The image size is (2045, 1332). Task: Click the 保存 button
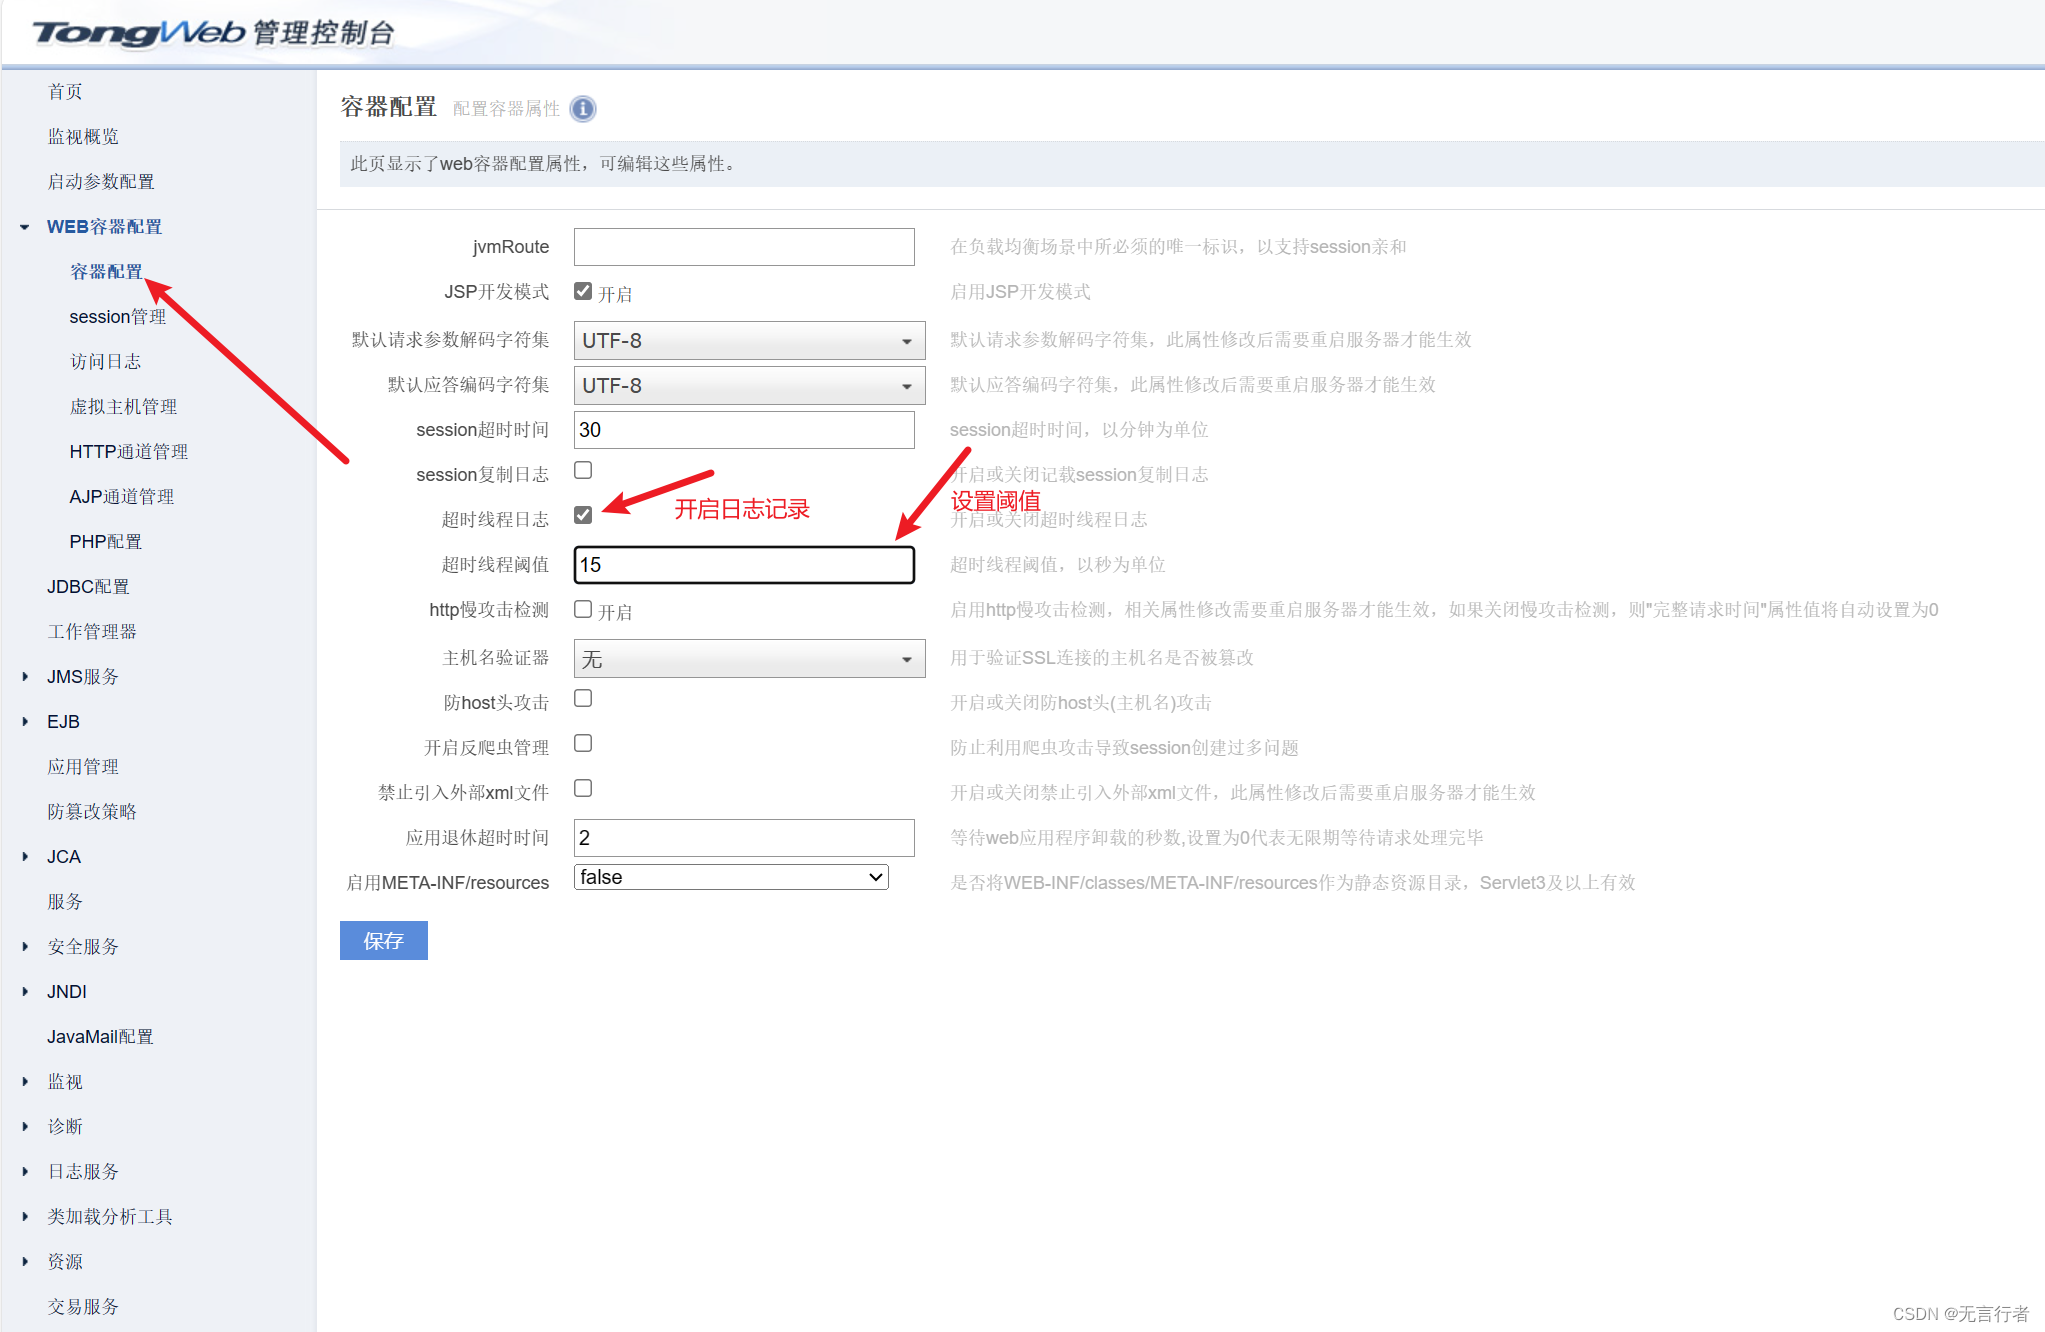coord(383,941)
